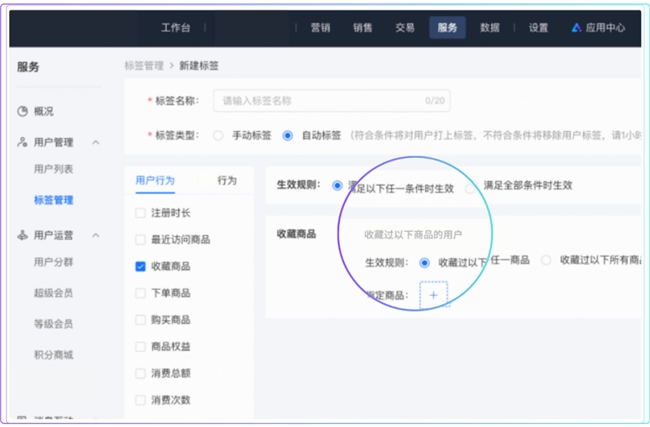Click the plus icon to add 指定商品
The width and height of the screenshot is (650, 427).
[x=433, y=294]
